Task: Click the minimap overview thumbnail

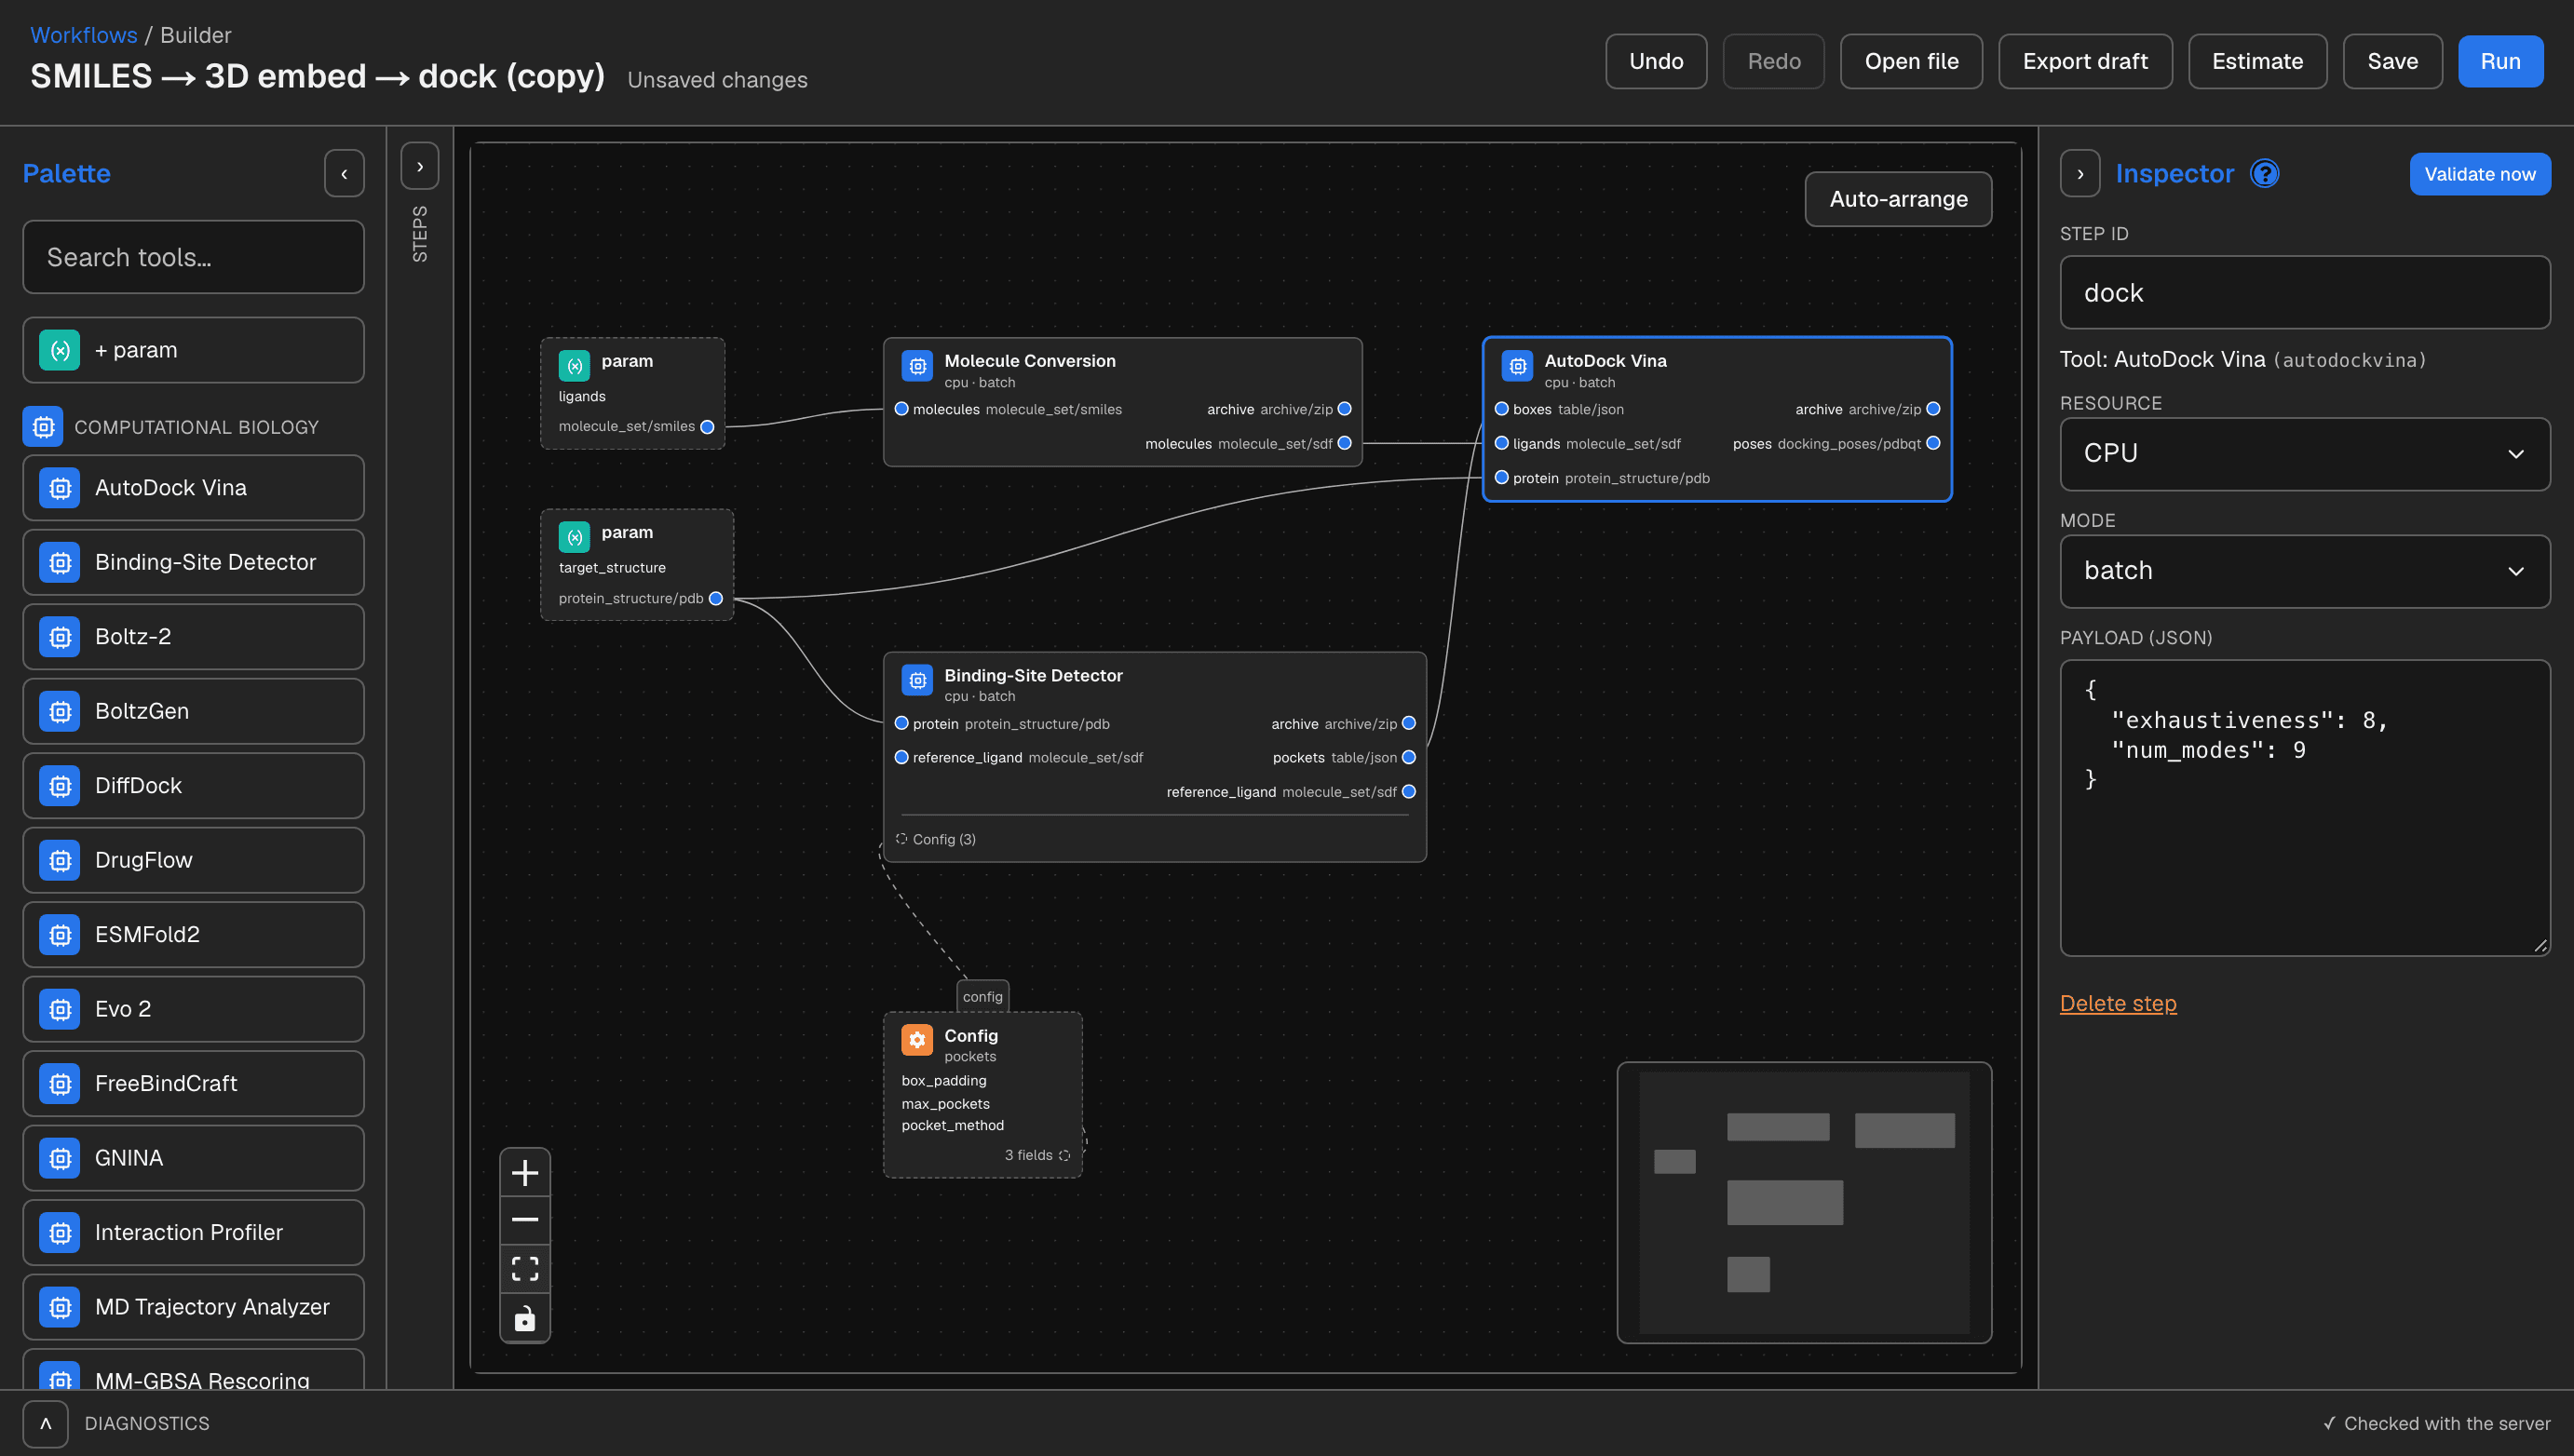Action: point(1804,1202)
